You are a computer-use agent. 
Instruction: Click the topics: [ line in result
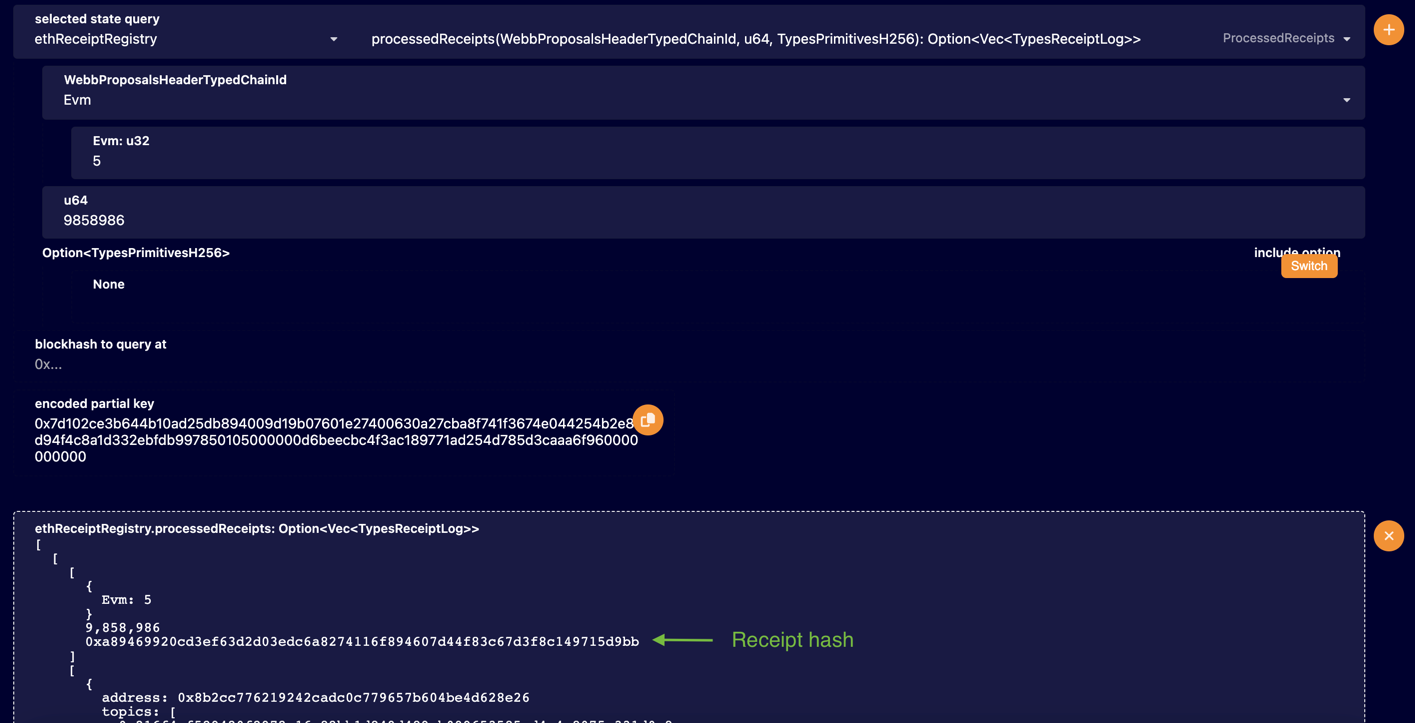pyautogui.click(x=139, y=712)
